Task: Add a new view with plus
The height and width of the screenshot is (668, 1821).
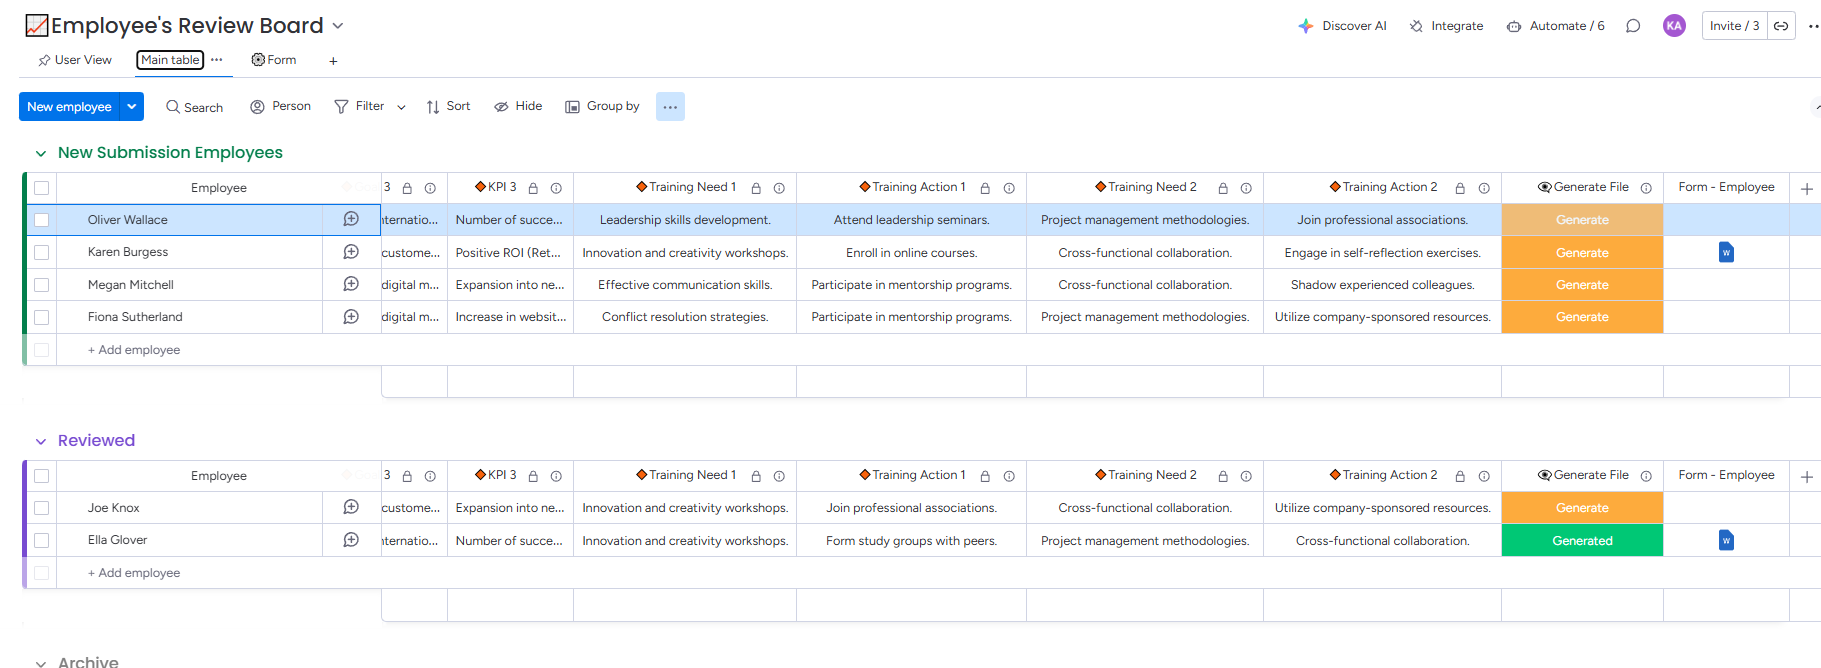Action: tap(333, 61)
